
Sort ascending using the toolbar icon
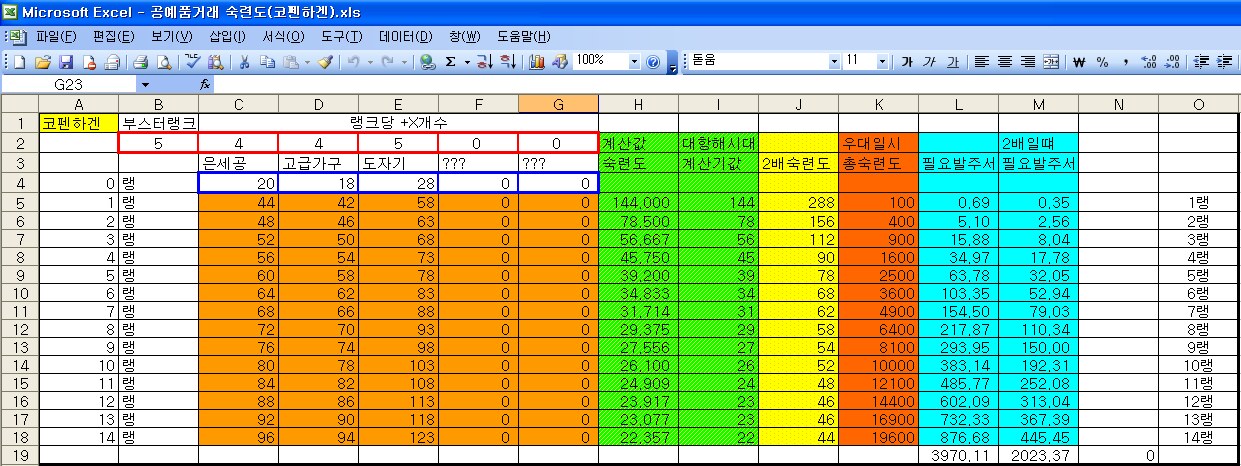click(484, 62)
